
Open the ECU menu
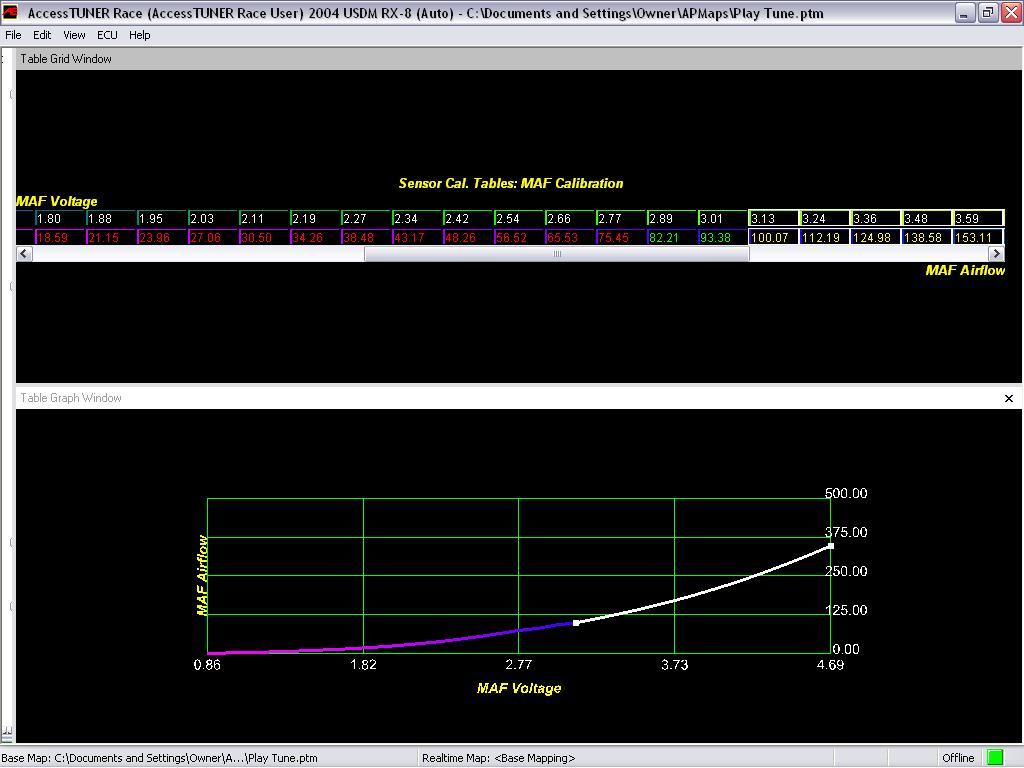(x=107, y=35)
